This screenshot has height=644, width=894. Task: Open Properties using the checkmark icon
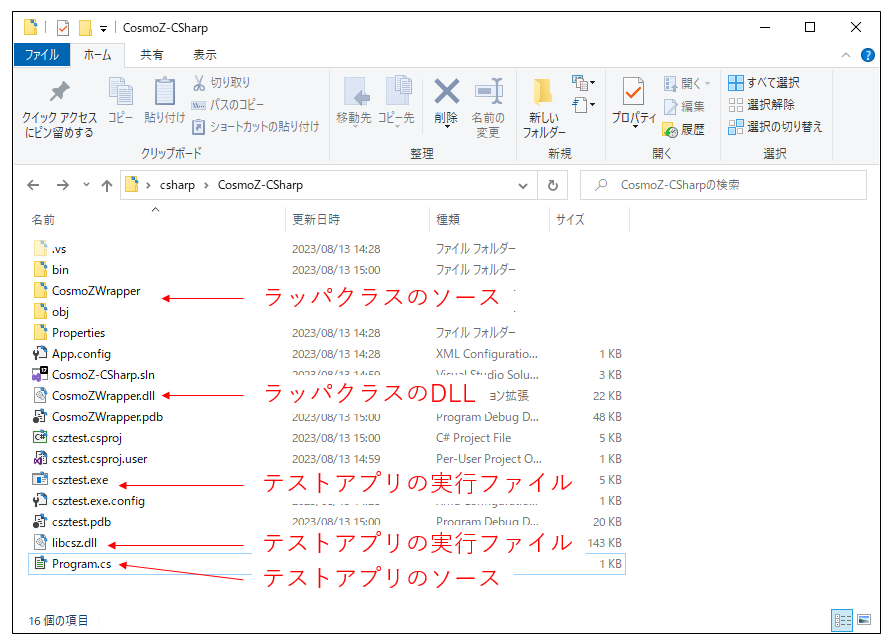click(632, 93)
